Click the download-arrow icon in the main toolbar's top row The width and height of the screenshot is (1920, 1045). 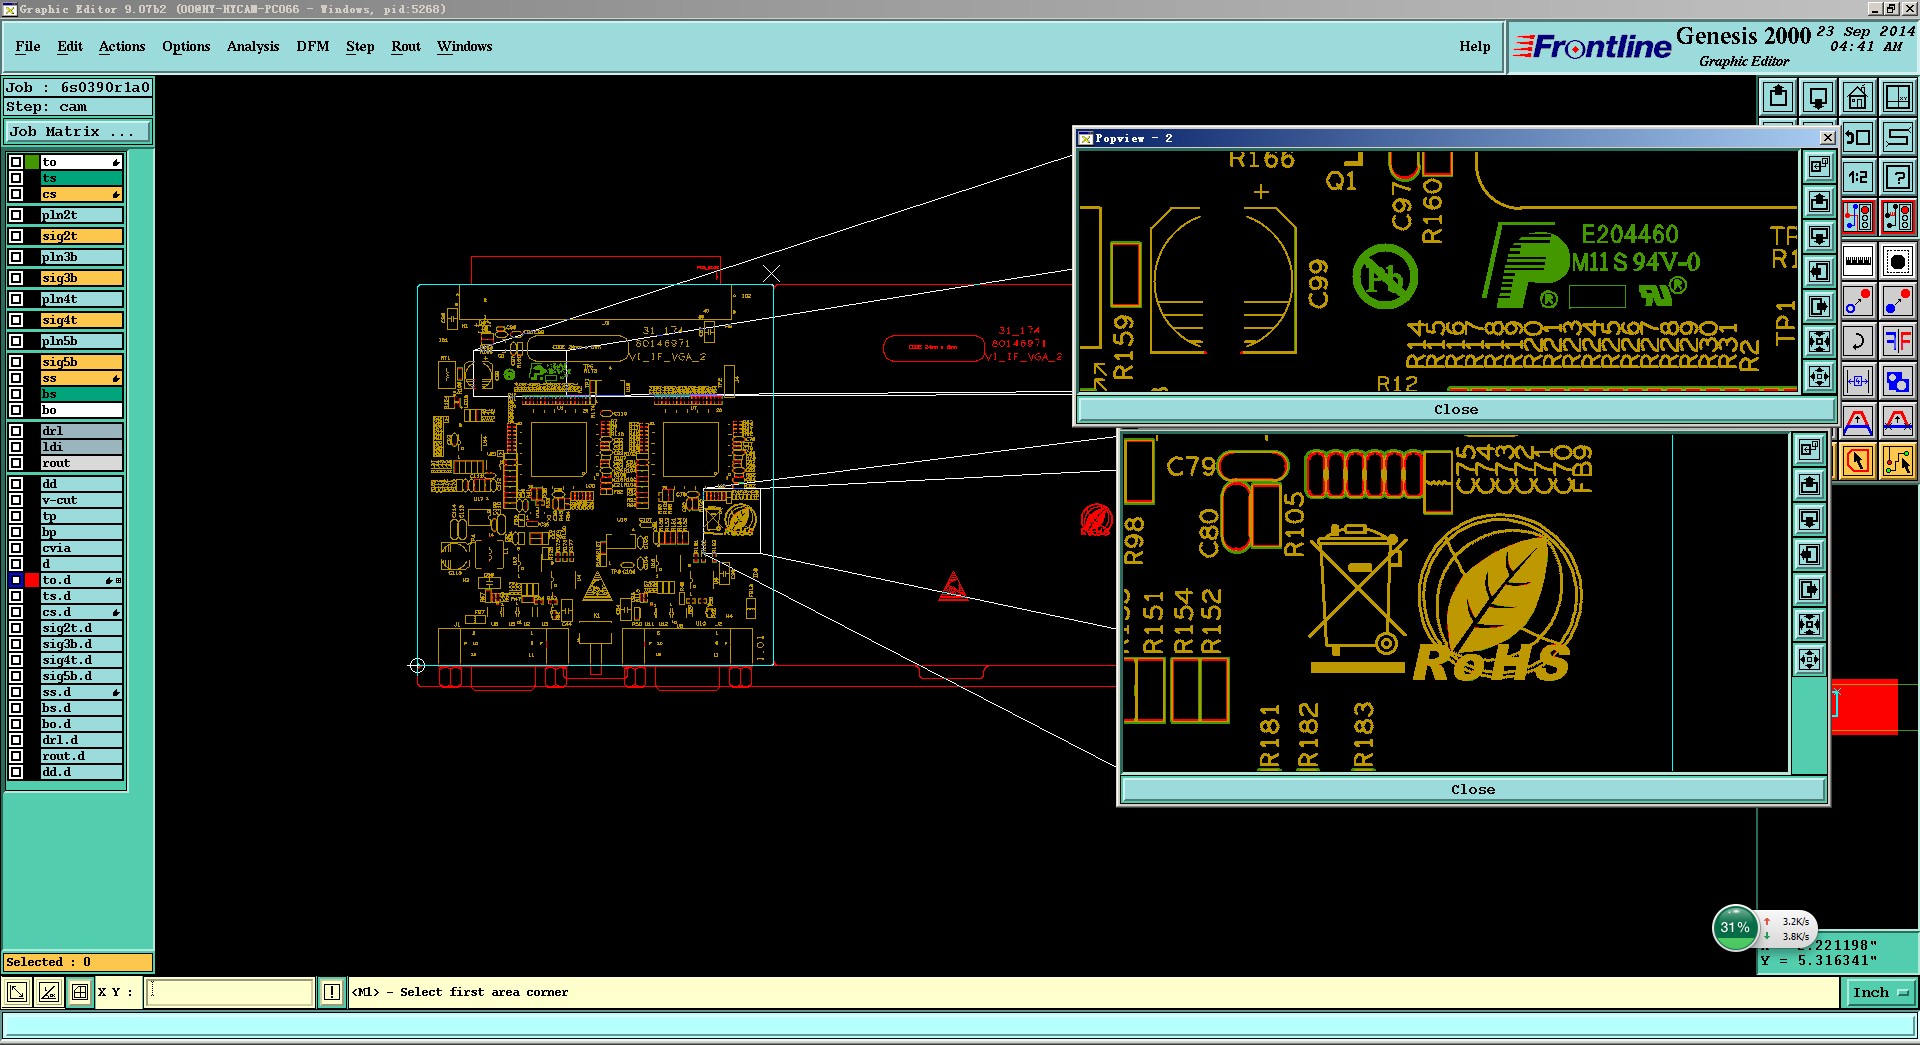click(1818, 98)
